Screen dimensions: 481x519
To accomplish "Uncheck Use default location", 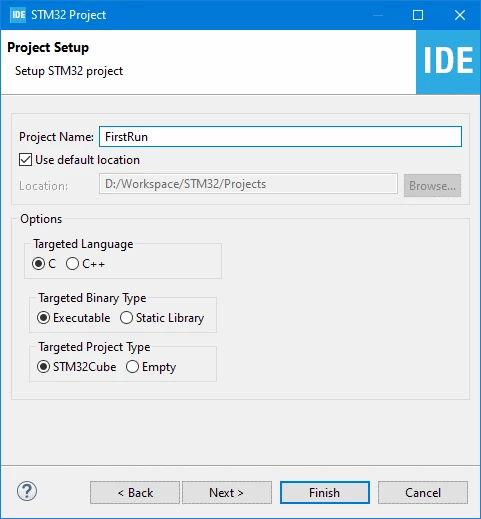I will pos(25,160).
